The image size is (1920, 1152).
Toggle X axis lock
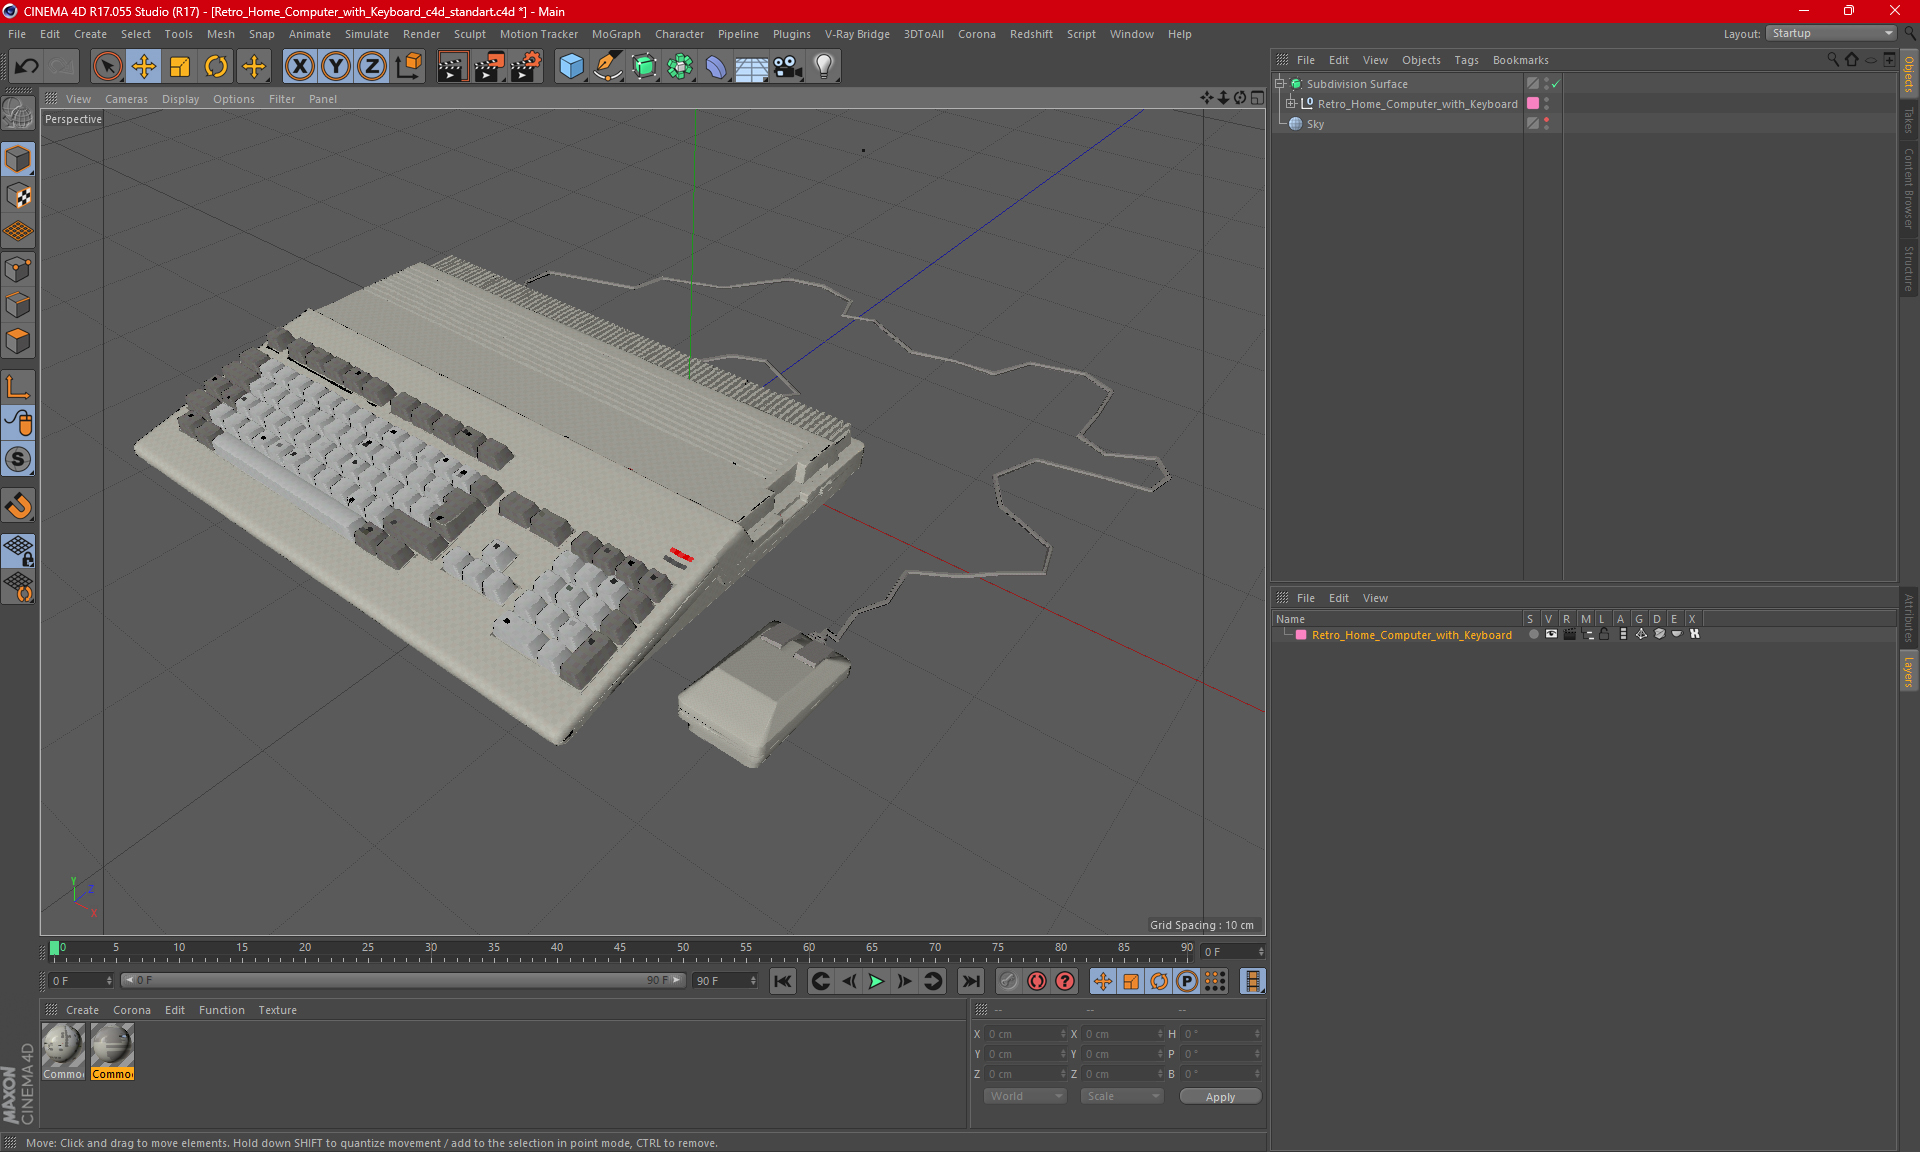299,66
